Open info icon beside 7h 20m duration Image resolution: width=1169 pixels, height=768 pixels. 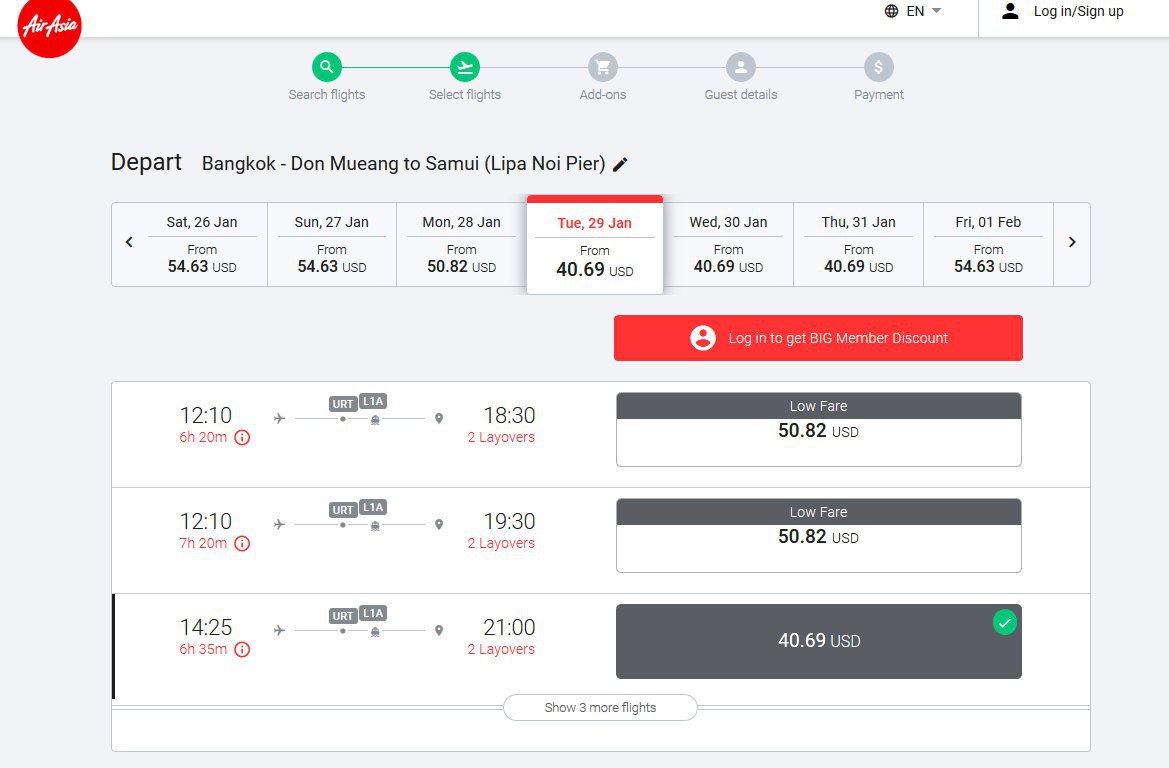[242, 544]
